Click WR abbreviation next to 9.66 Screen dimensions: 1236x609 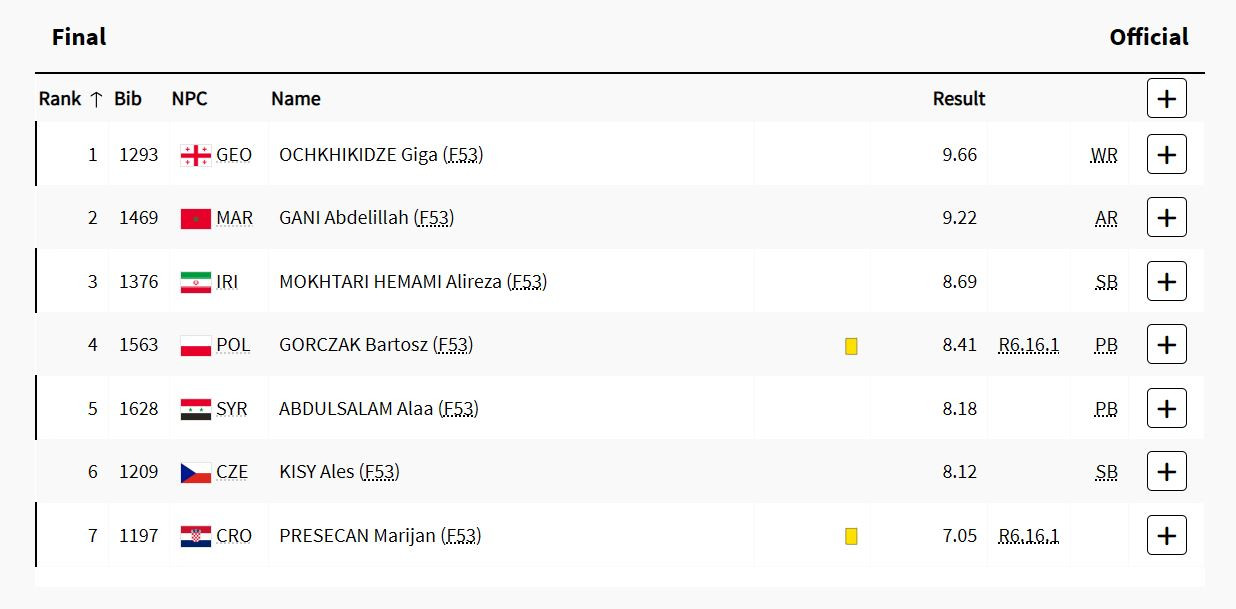1104,155
